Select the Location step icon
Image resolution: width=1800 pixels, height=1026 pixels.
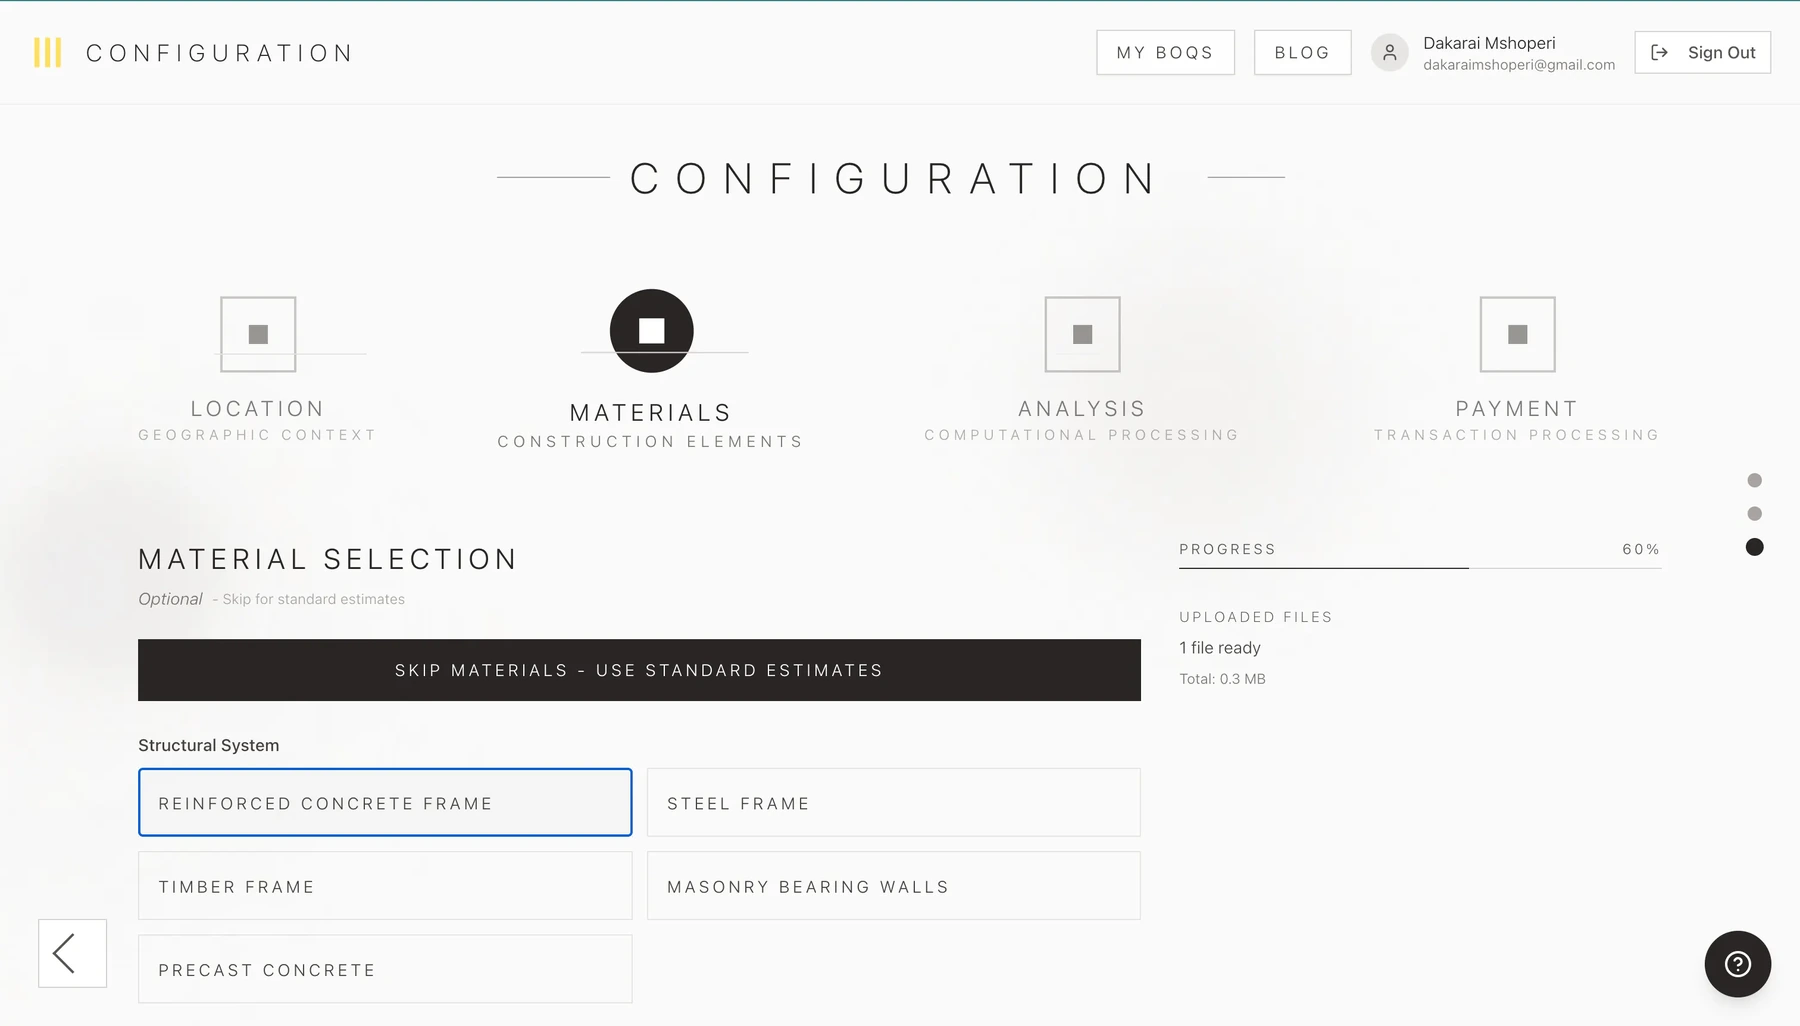point(258,334)
